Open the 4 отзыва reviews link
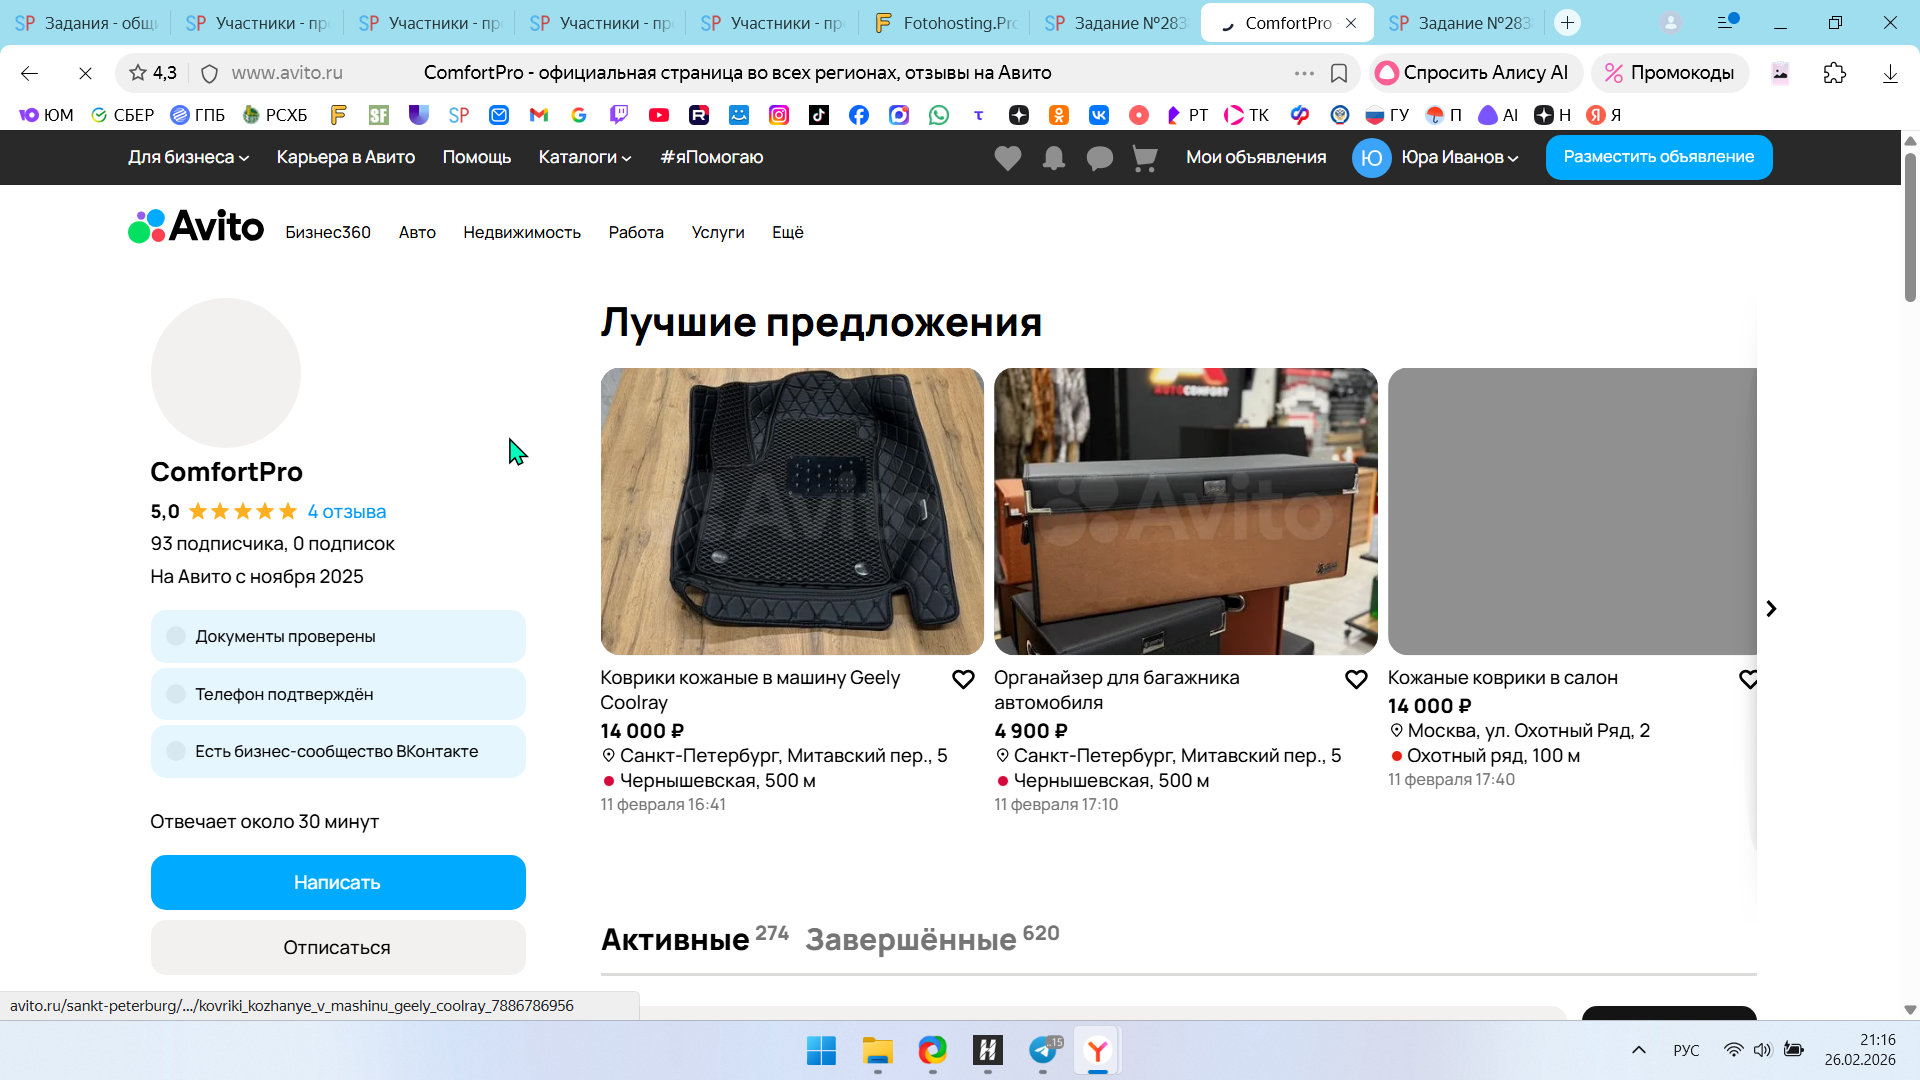The height and width of the screenshot is (1080, 1920). (346, 512)
